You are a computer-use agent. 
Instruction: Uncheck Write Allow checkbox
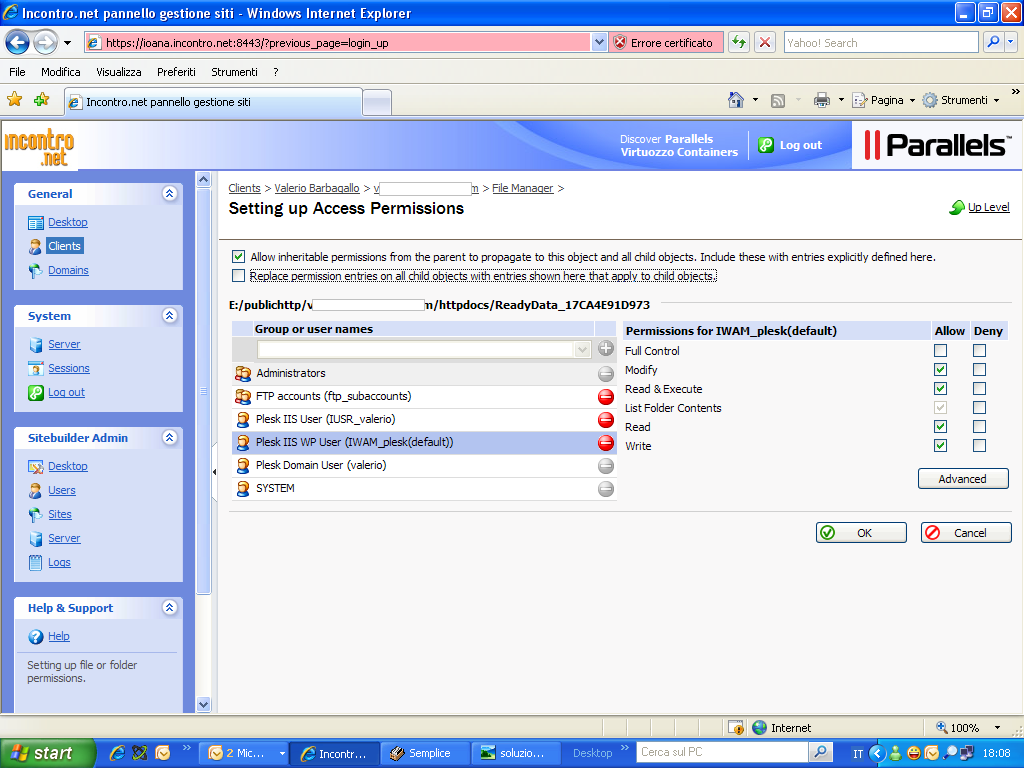(940, 445)
